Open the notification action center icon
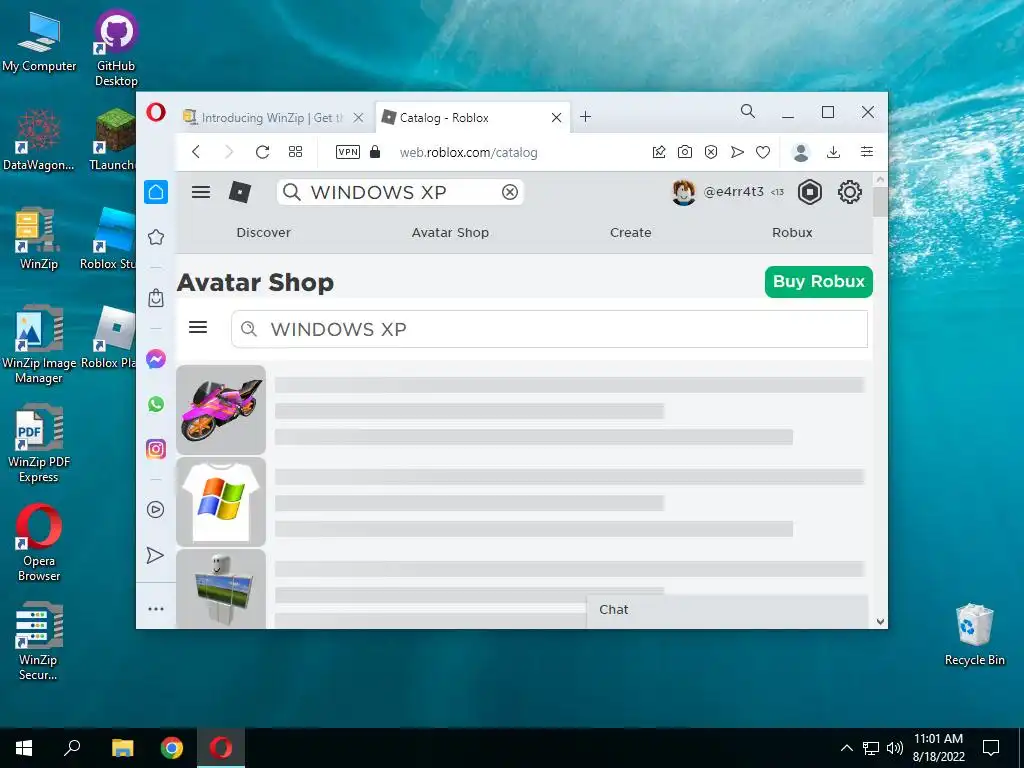This screenshot has width=1024, height=768. pyautogui.click(x=991, y=748)
